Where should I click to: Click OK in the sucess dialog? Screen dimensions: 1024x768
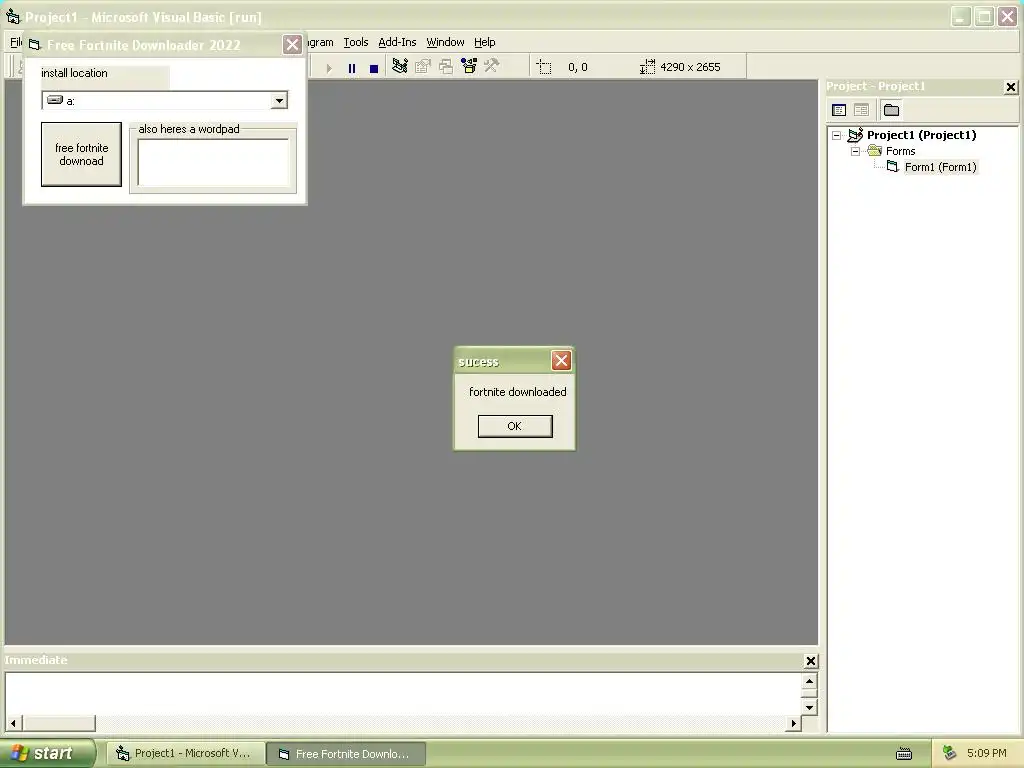515,426
